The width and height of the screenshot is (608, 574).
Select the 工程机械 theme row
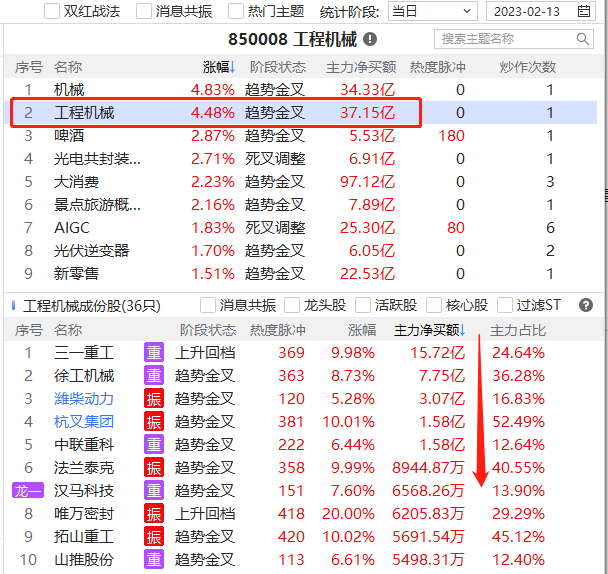coord(301,112)
